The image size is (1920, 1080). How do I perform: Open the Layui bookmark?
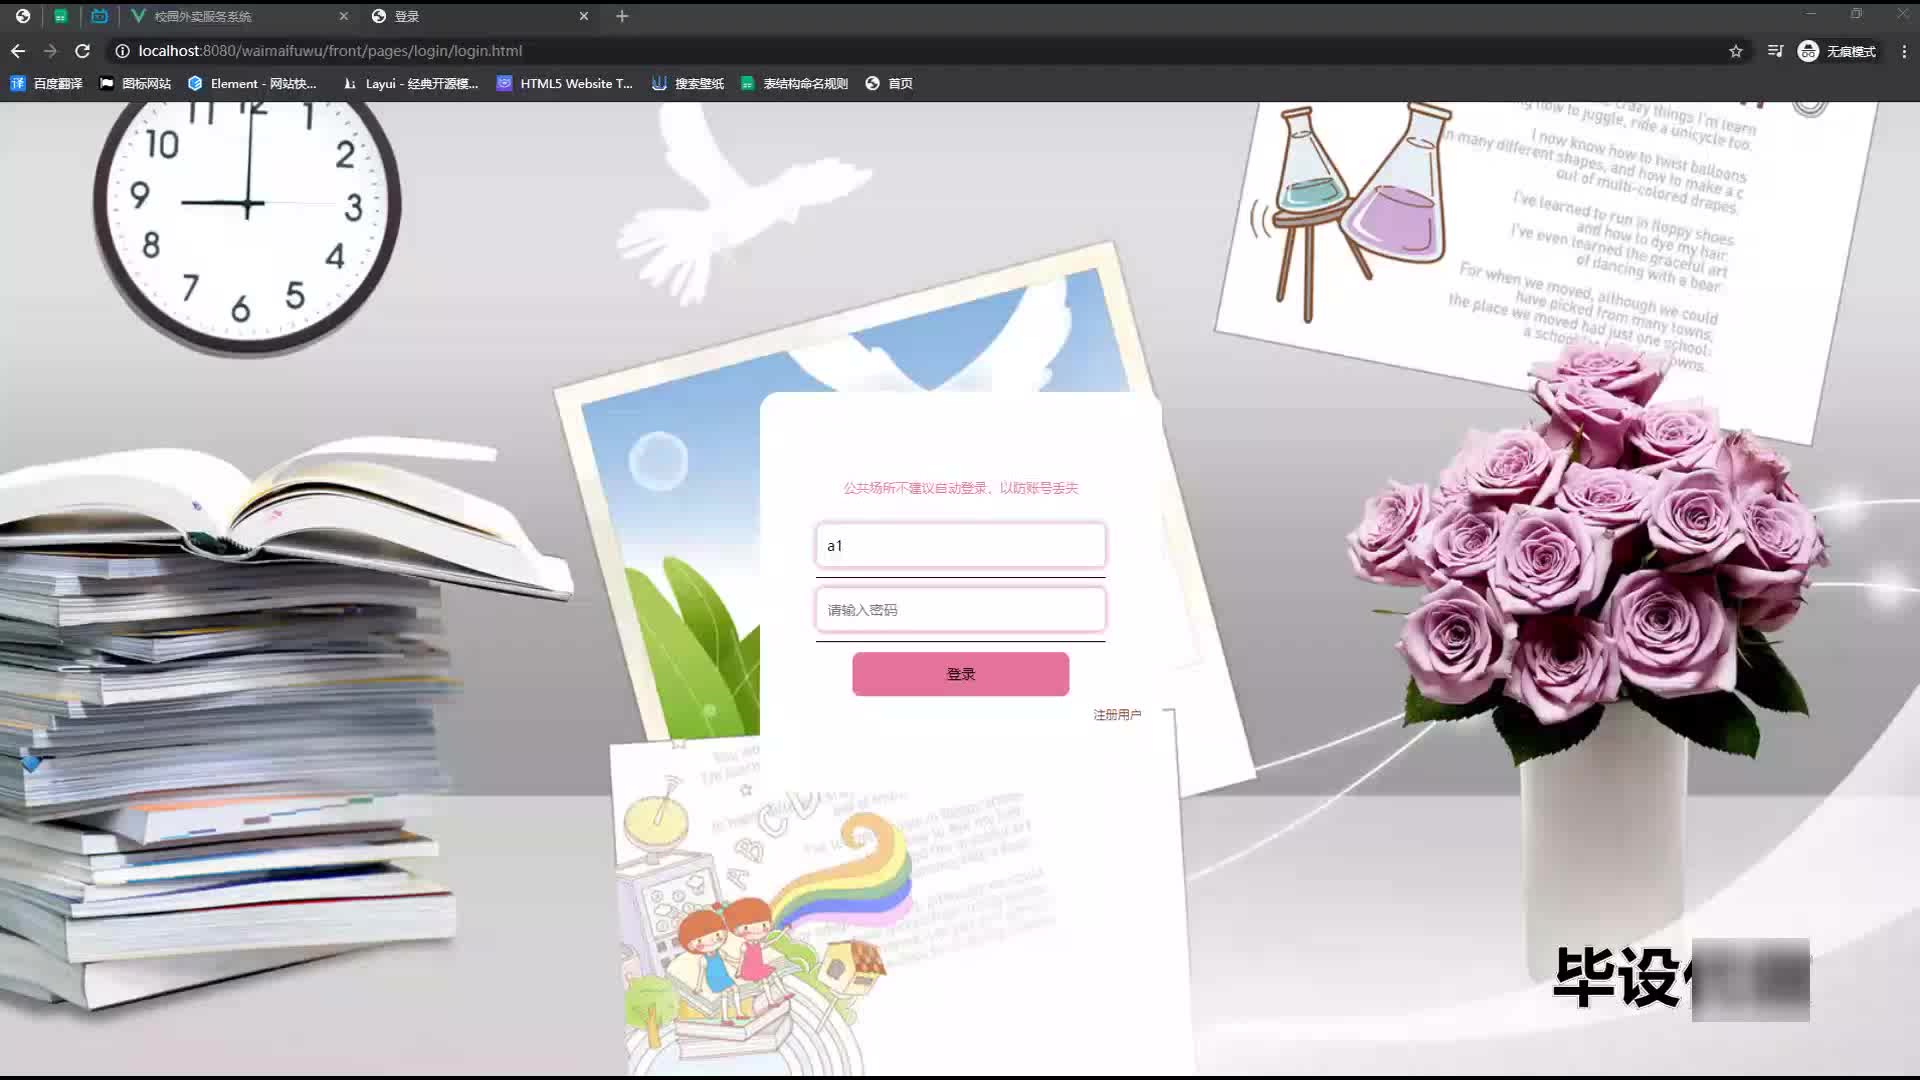(411, 84)
